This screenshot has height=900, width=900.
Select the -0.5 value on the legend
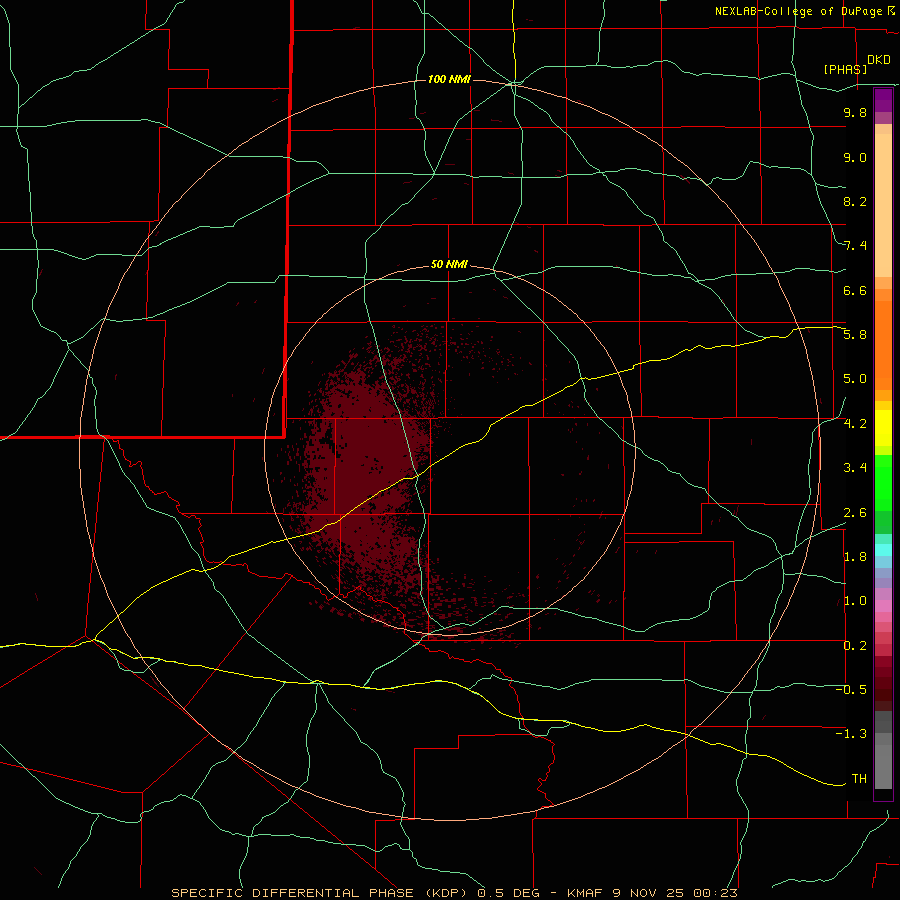click(851, 690)
